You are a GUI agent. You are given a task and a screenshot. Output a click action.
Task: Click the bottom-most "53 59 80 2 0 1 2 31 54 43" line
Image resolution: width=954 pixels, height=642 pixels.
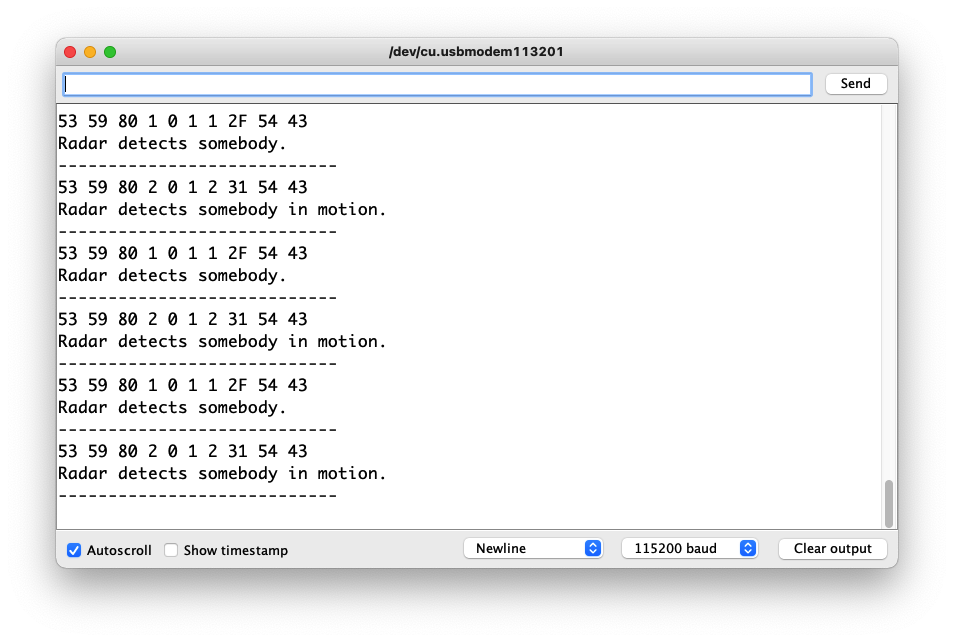click(183, 451)
